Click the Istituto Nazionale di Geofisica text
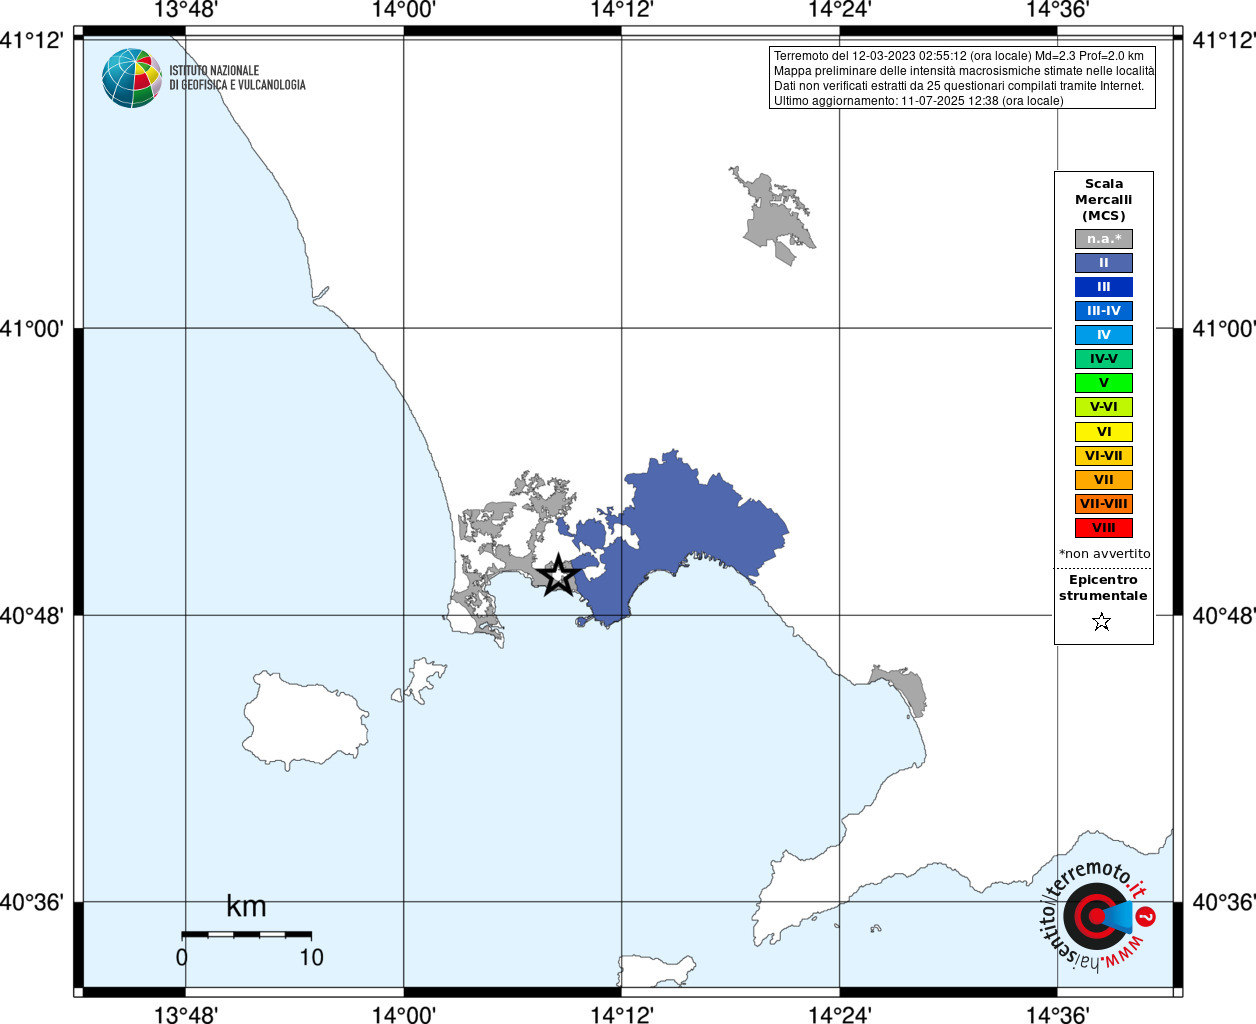The image size is (1256, 1024). 237,78
